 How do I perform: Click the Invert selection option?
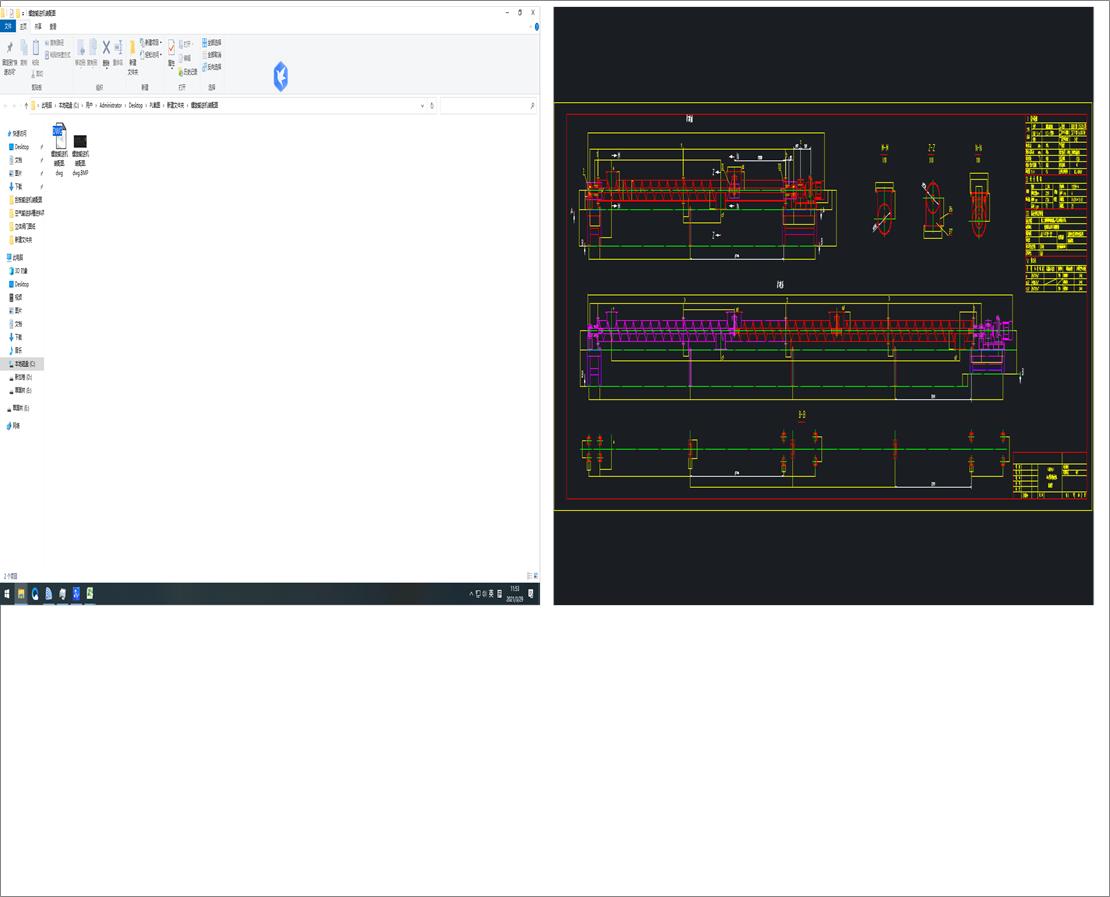(212, 67)
